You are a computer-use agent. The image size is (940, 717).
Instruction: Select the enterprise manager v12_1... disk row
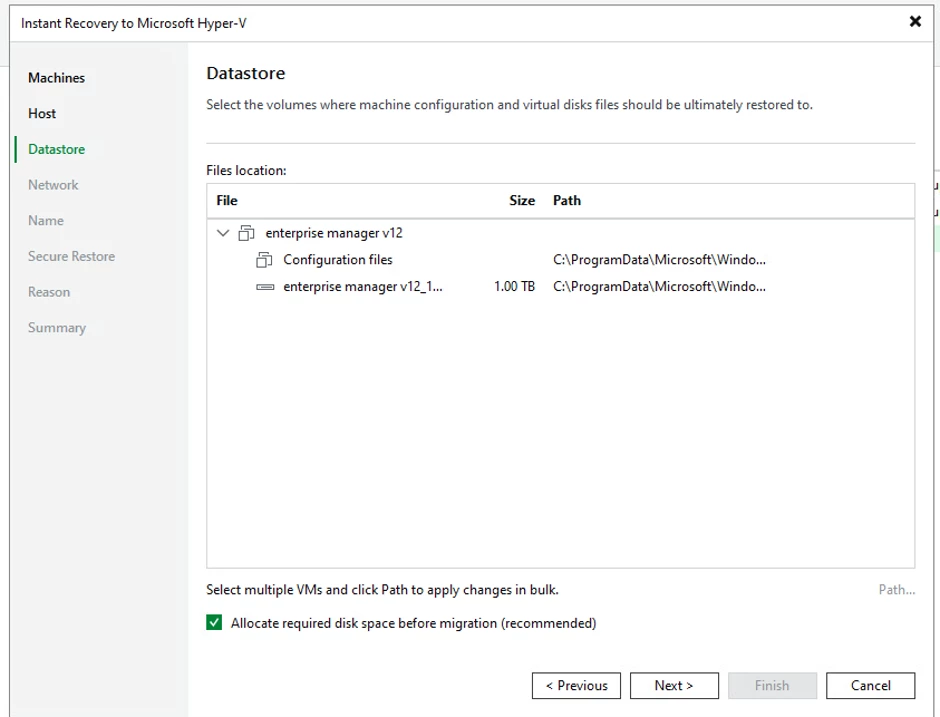(x=561, y=287)
